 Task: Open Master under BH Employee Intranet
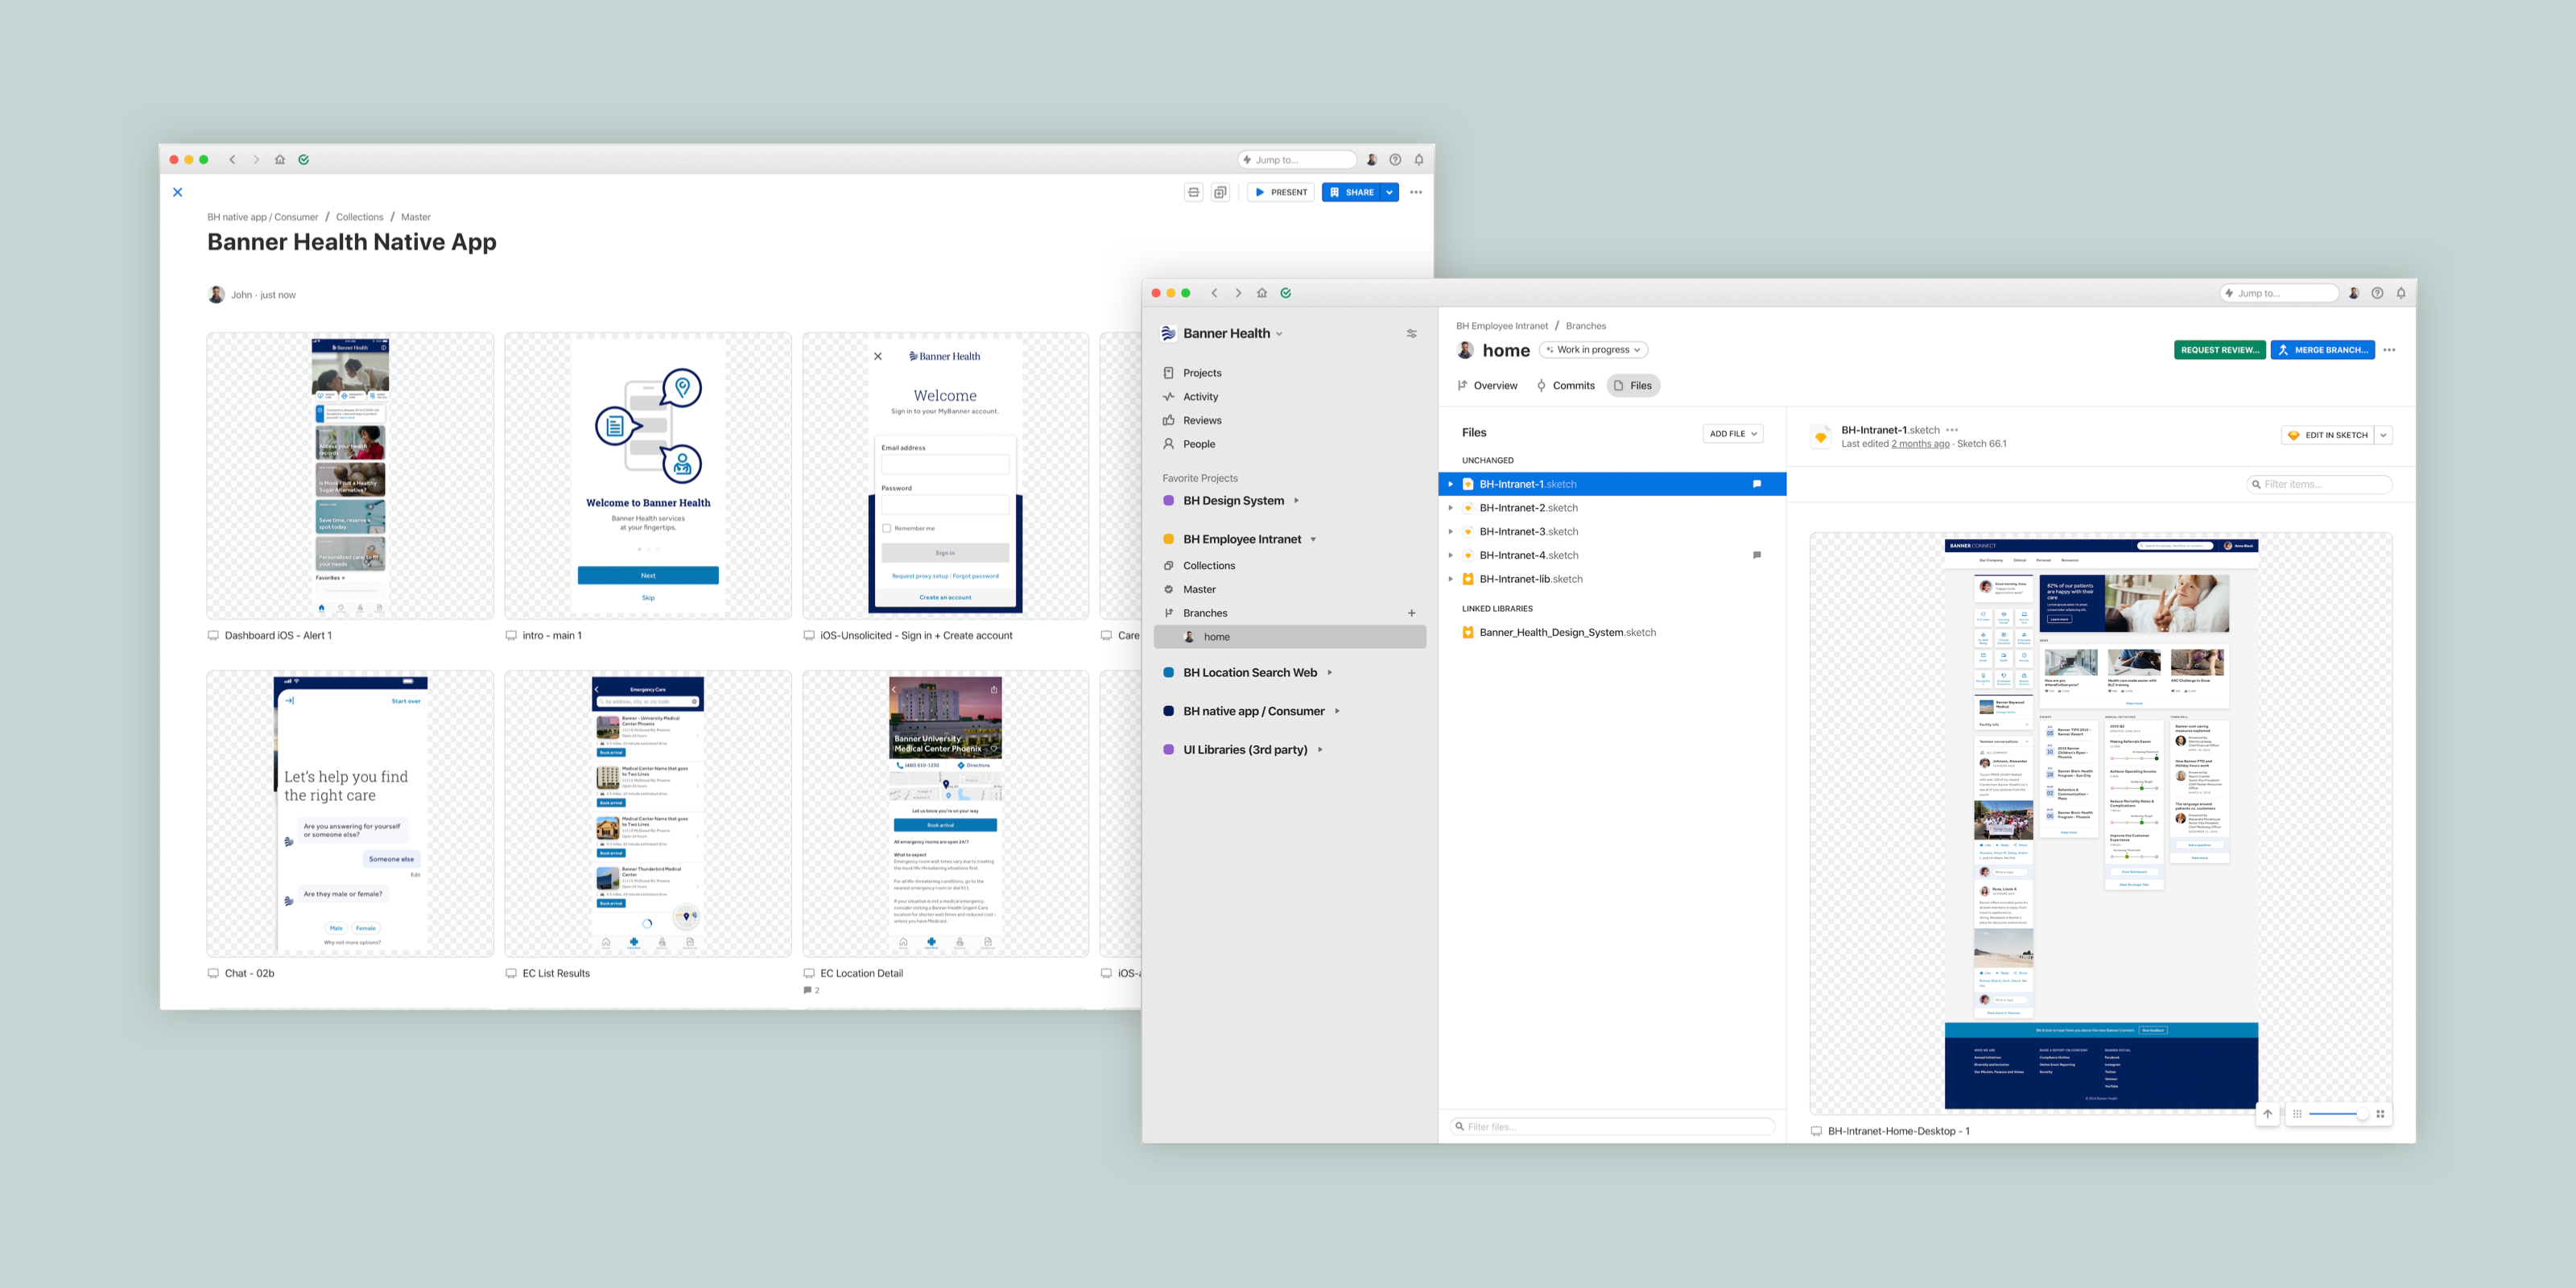click(1199, 590)
